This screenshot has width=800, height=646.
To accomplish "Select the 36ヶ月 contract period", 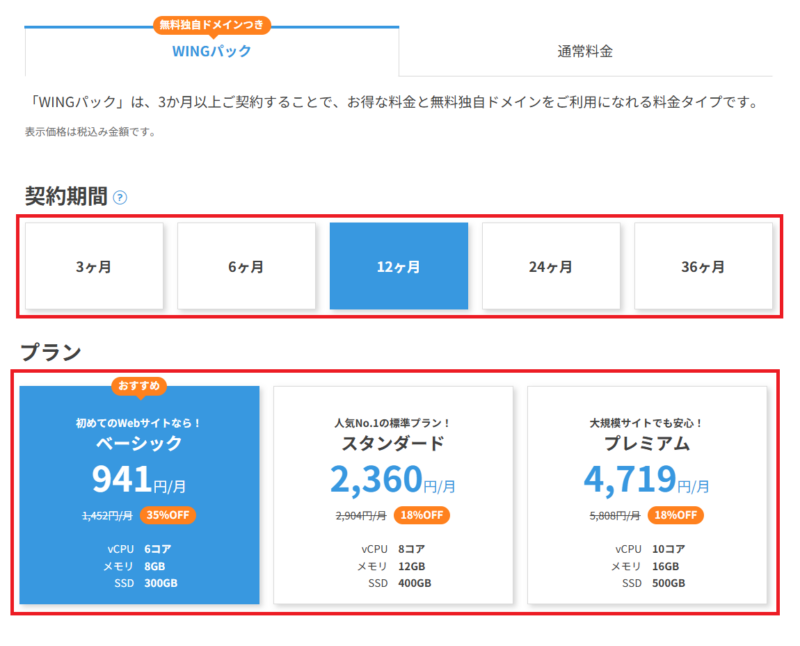I will [703, 266].
